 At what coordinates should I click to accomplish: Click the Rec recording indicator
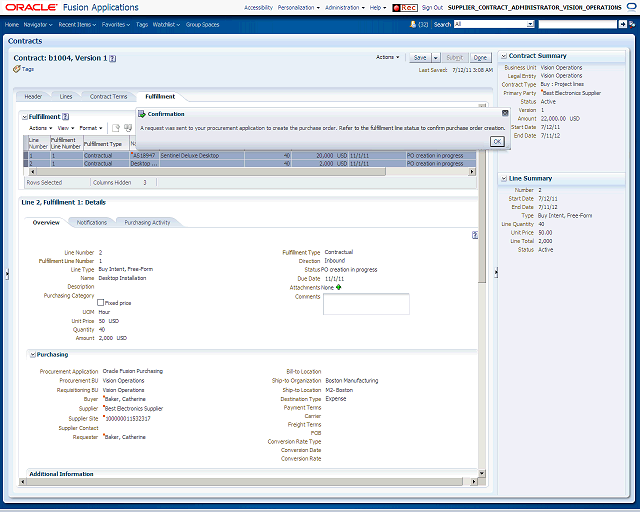point(404,8)
